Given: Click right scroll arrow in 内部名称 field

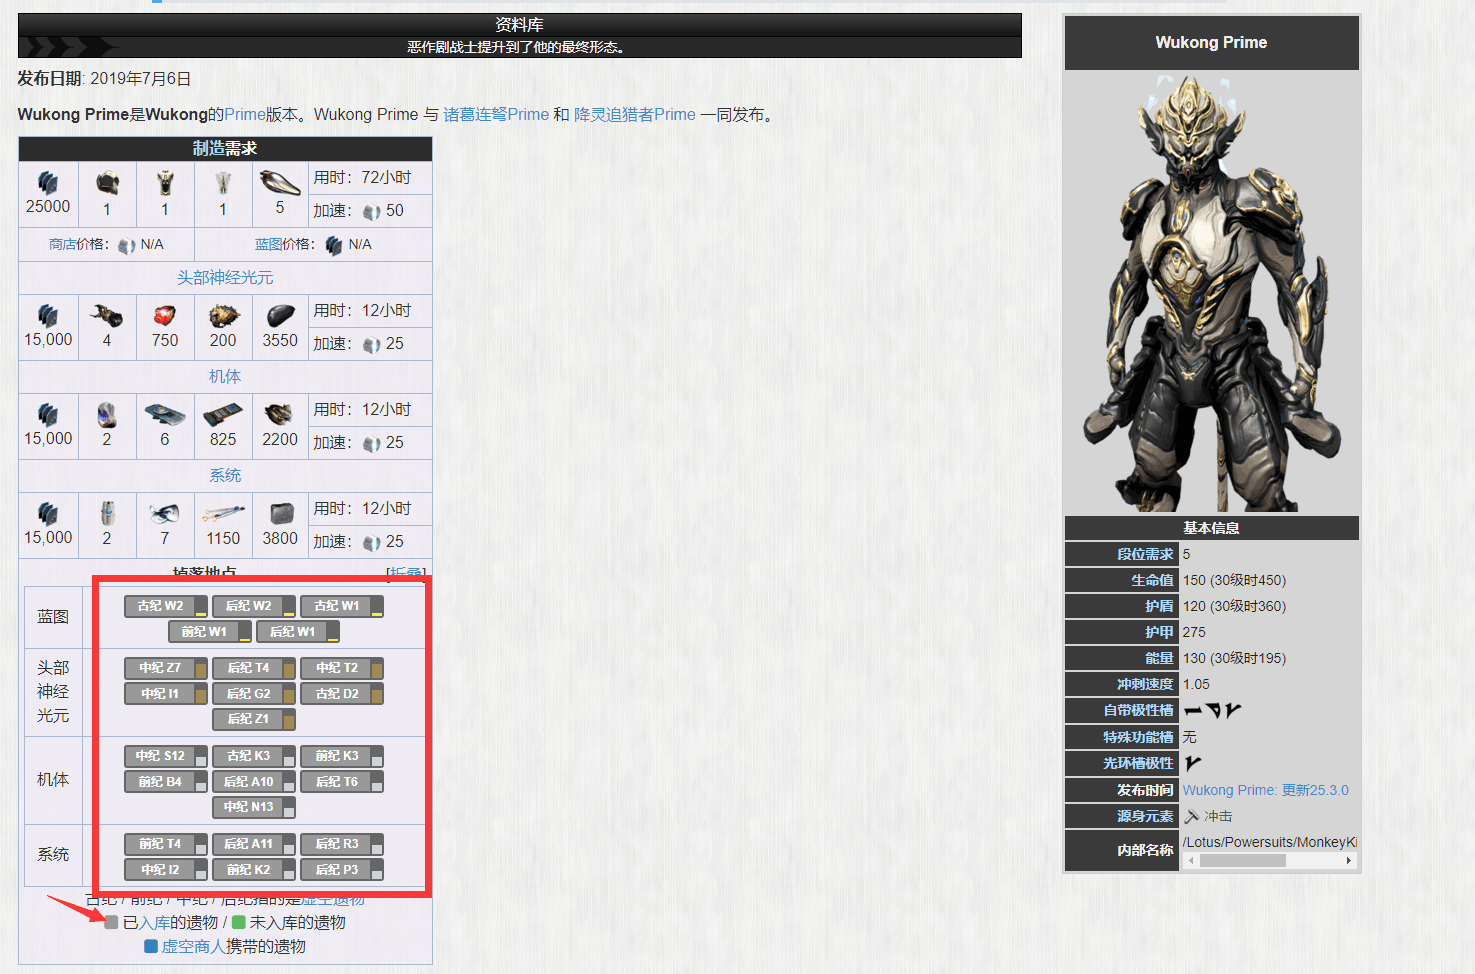Looking at the screenshot, I should [1349, 861].
